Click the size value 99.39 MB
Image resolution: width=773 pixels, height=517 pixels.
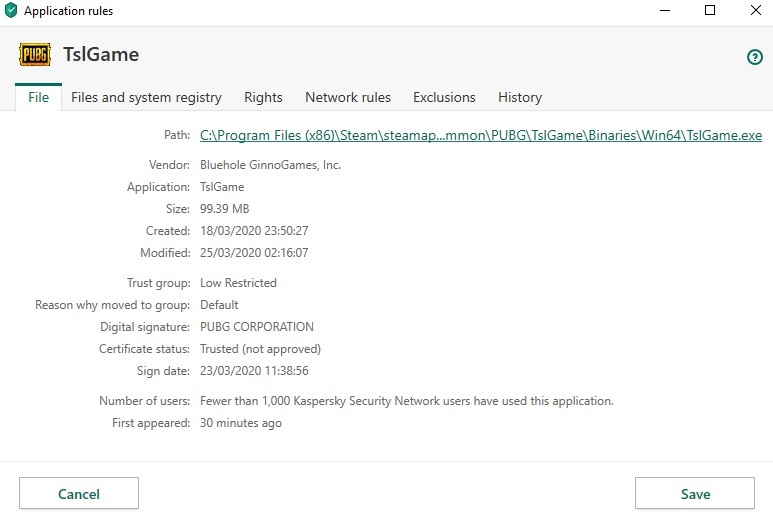coord(224,208)
